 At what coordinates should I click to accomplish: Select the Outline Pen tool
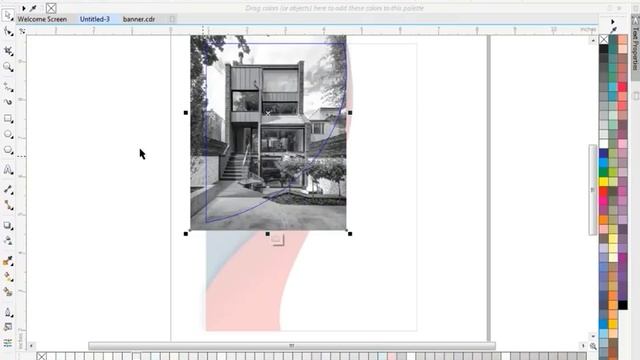point(8,312)
